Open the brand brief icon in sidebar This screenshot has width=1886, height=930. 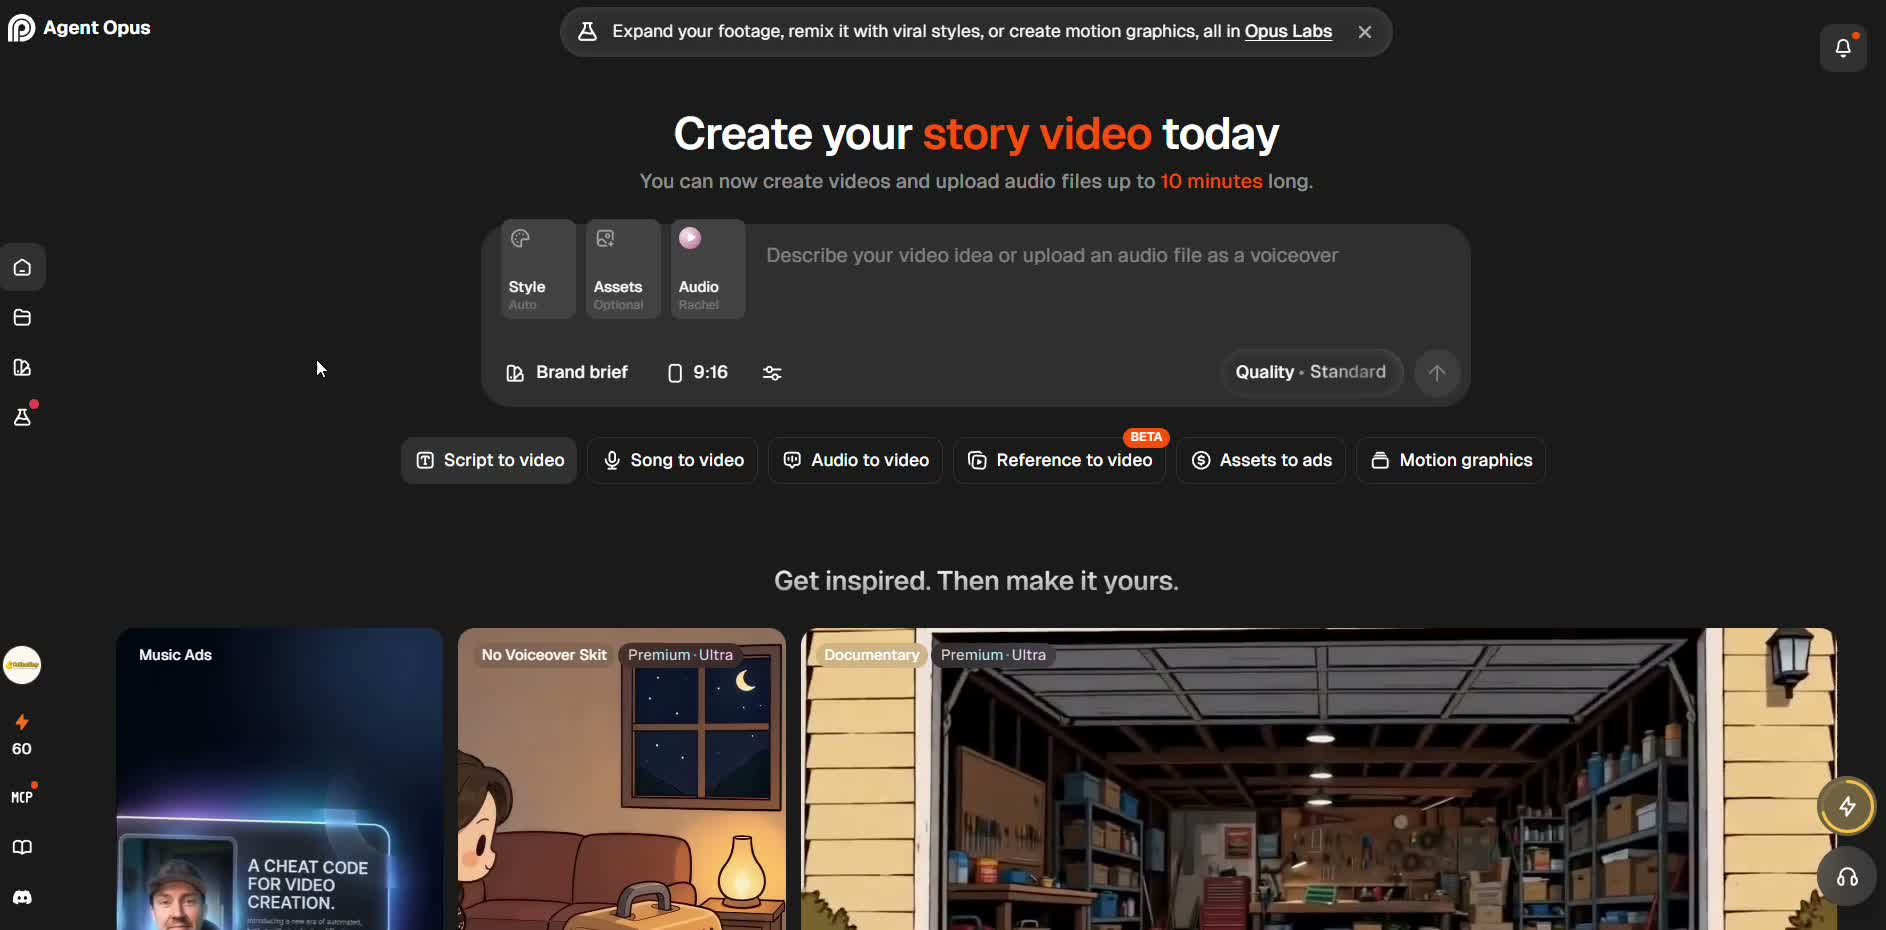(22, 368)
